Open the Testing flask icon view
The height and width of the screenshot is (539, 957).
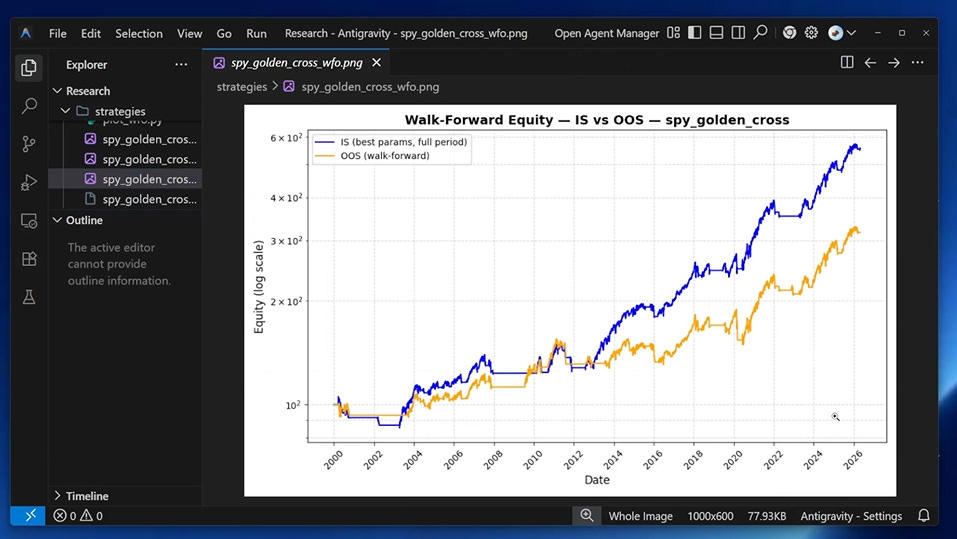coord(29,297)
